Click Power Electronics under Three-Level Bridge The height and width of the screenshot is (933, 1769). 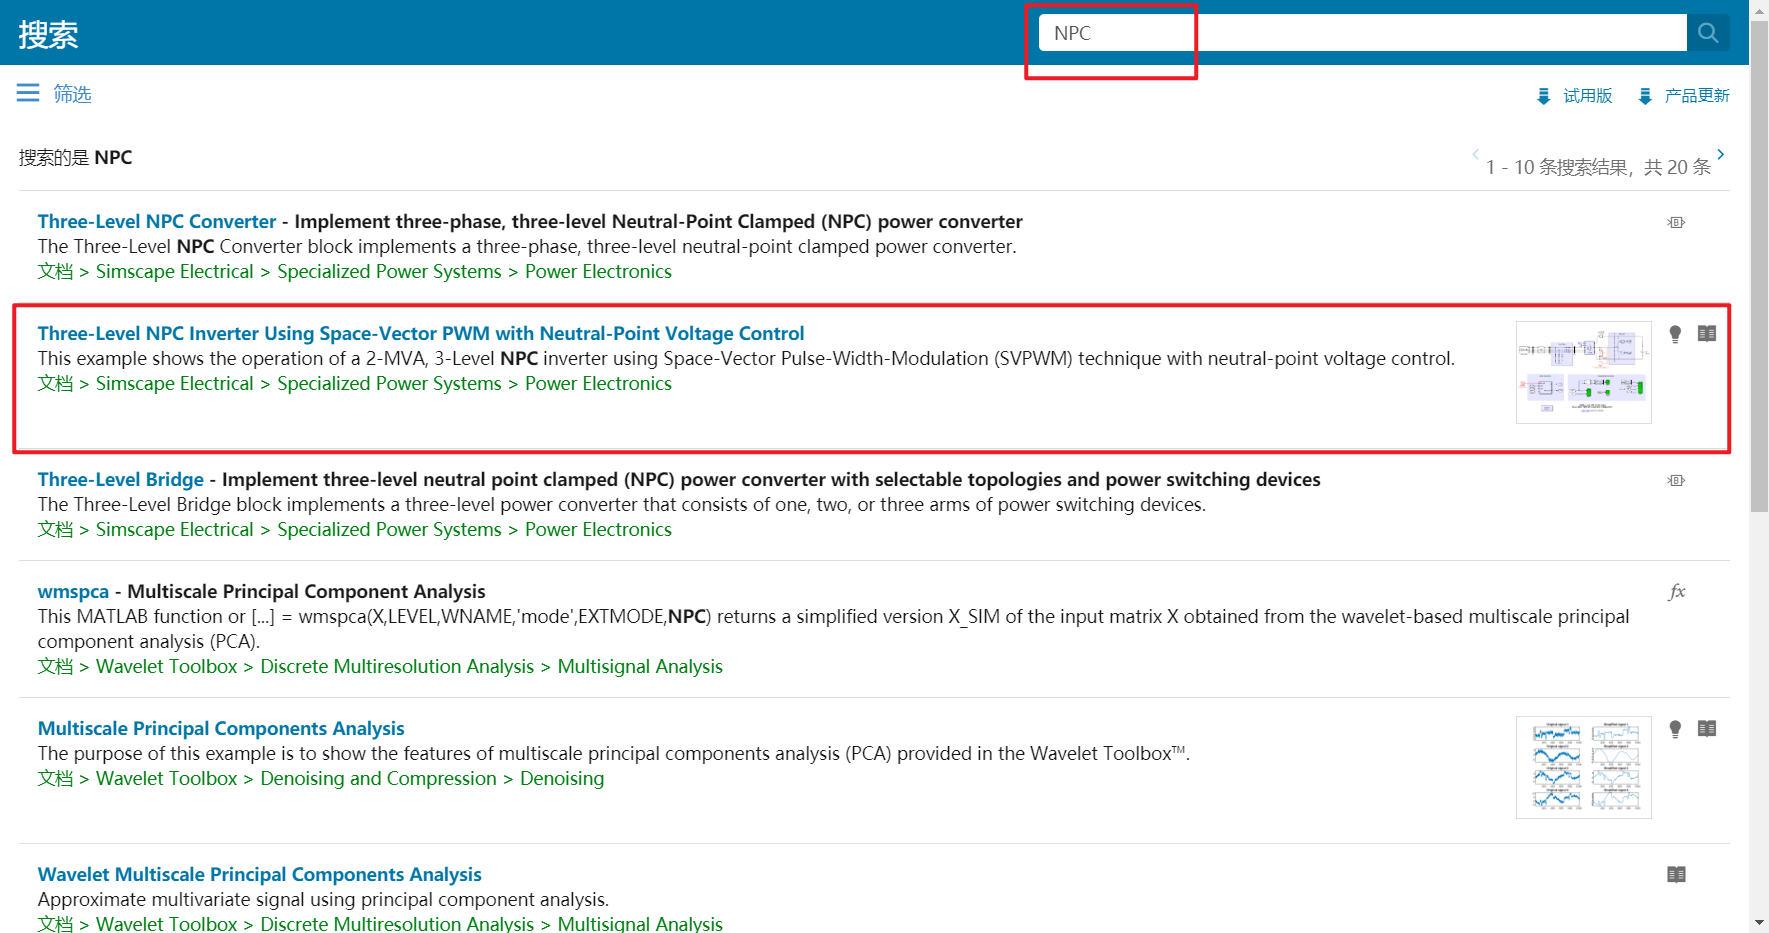(598, 530)
